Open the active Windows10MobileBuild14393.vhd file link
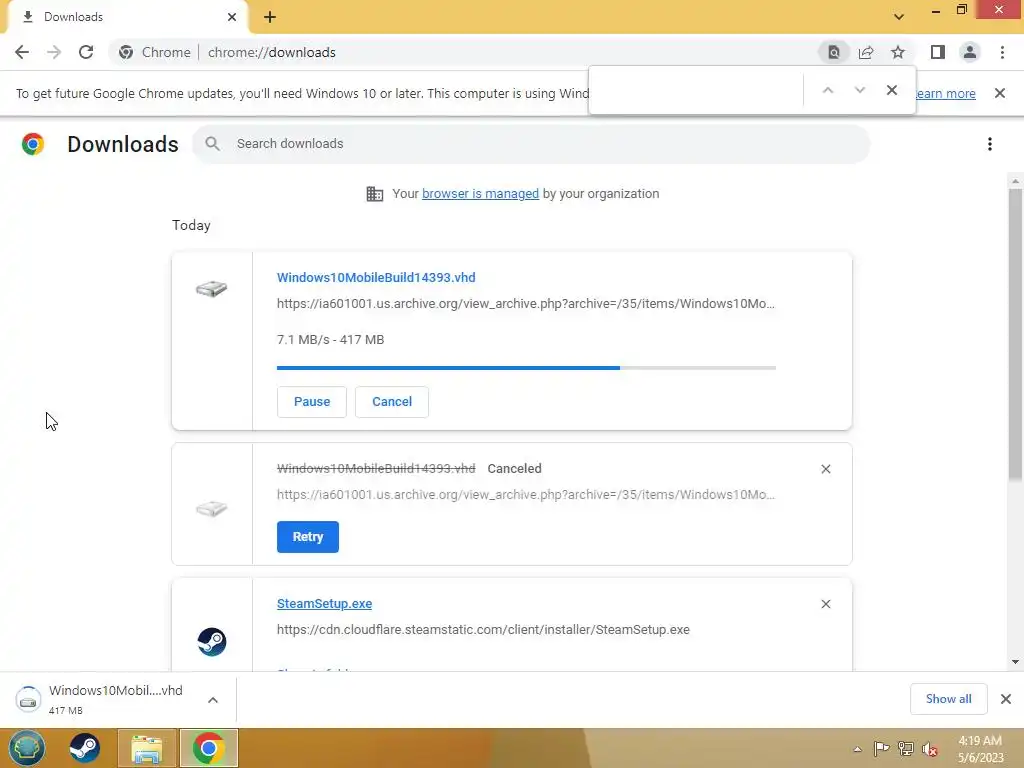1024x768 pixels. 376,278
